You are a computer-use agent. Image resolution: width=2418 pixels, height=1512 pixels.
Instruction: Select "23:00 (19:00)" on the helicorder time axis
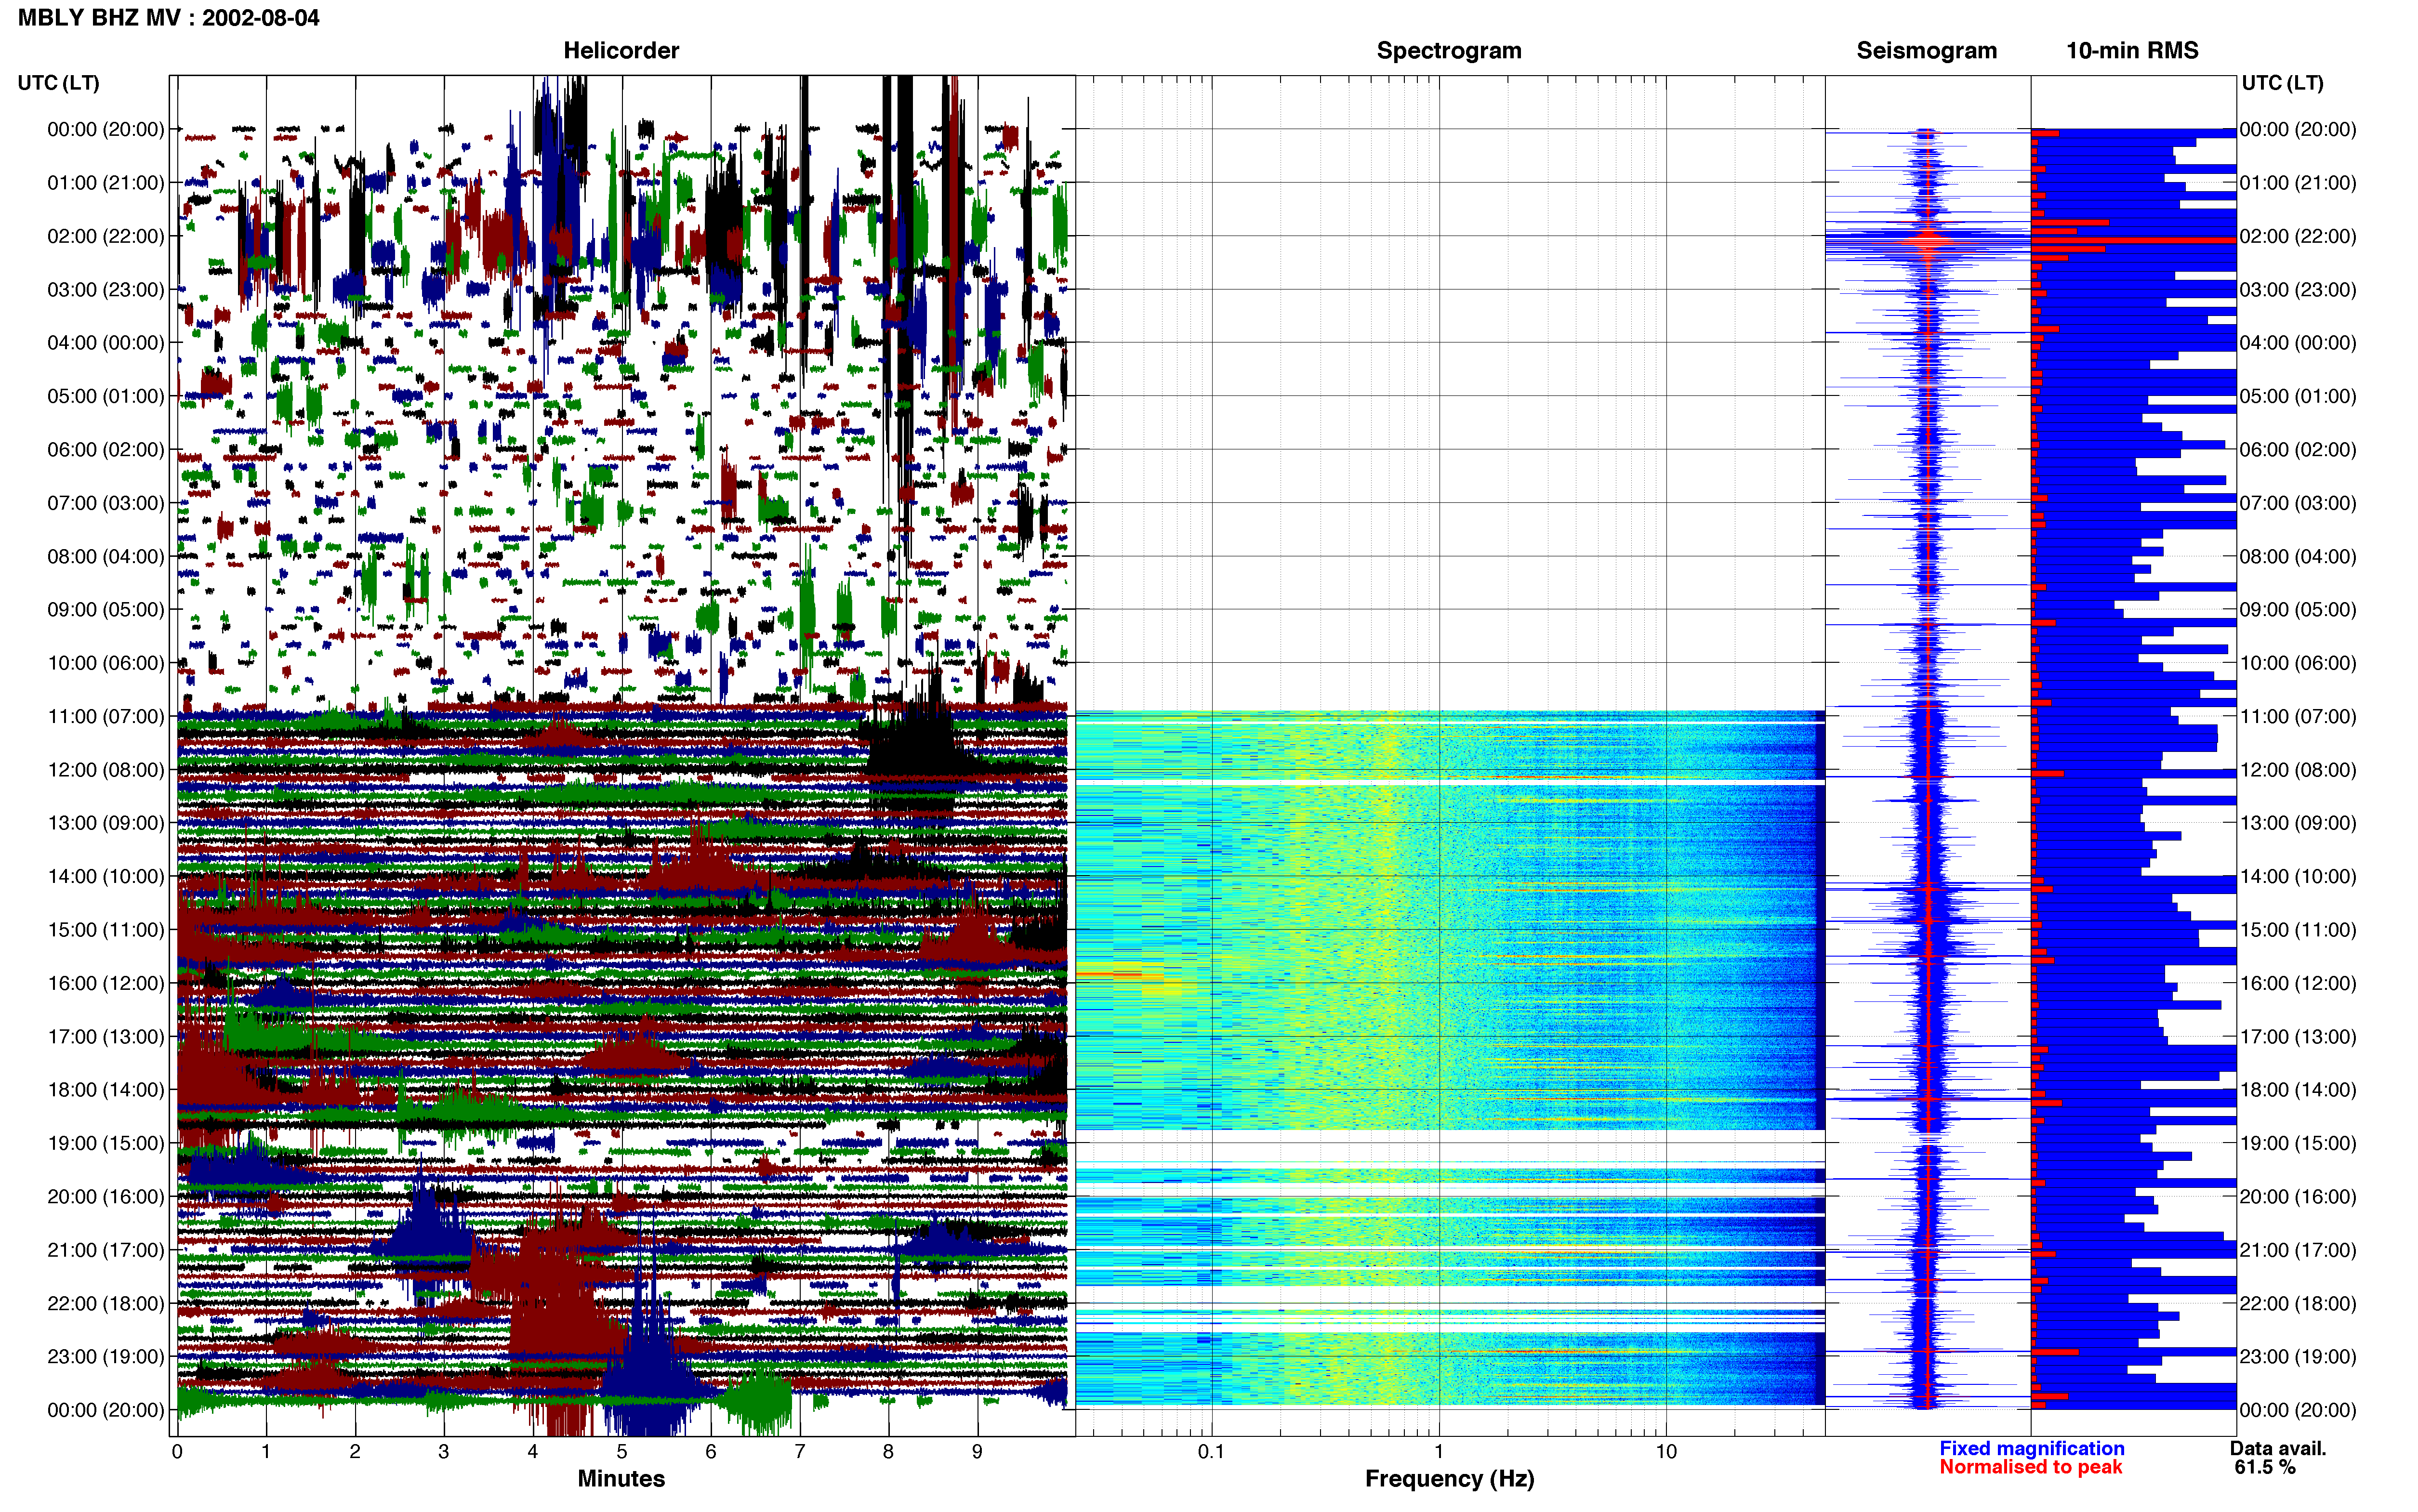106,1357
